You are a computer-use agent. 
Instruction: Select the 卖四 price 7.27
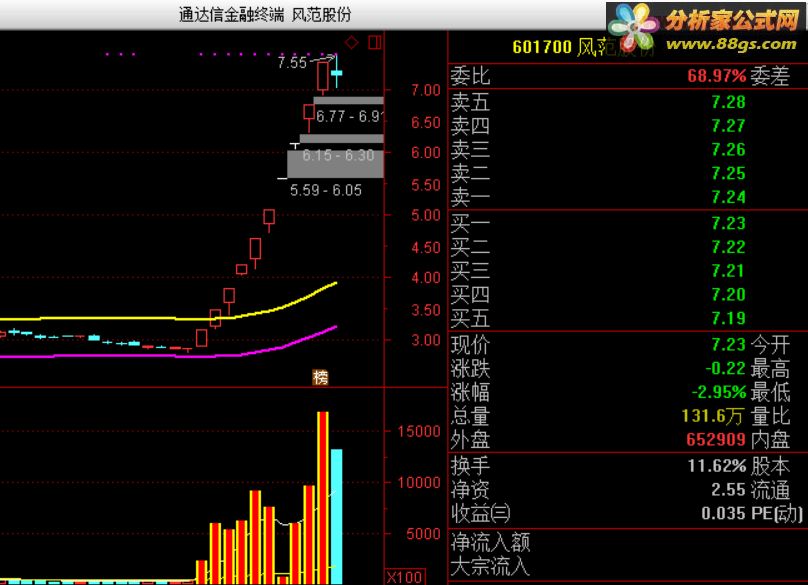(x=729, y=126)
